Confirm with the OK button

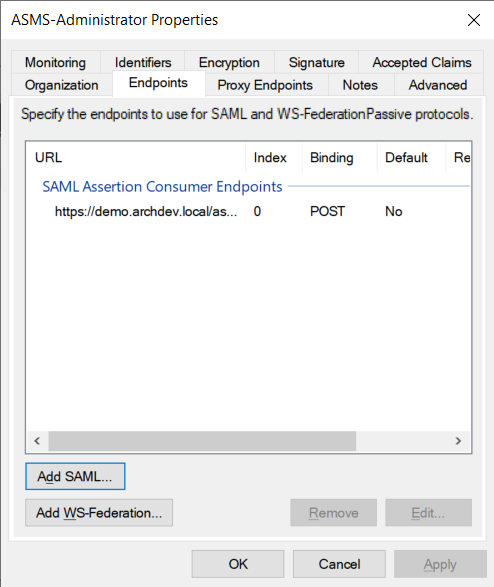coord(238,564)
